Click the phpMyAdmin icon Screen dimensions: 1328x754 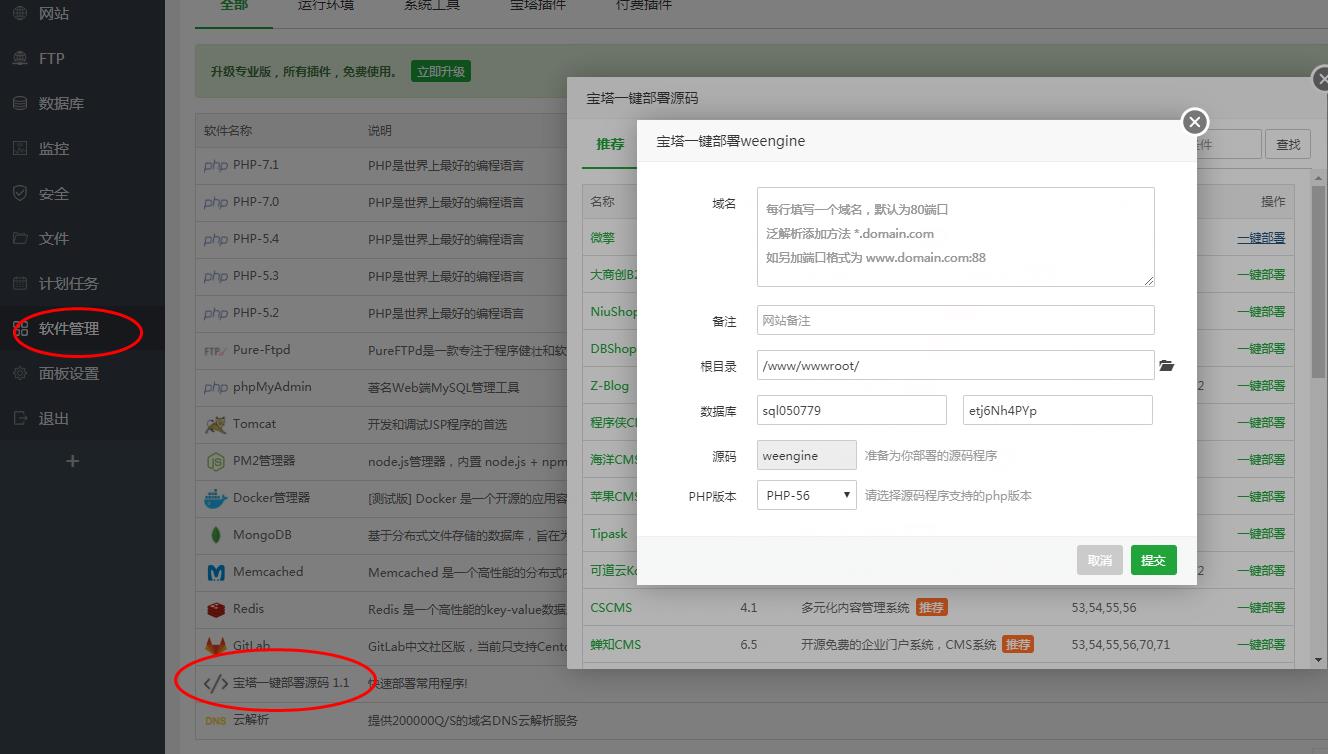216,387
